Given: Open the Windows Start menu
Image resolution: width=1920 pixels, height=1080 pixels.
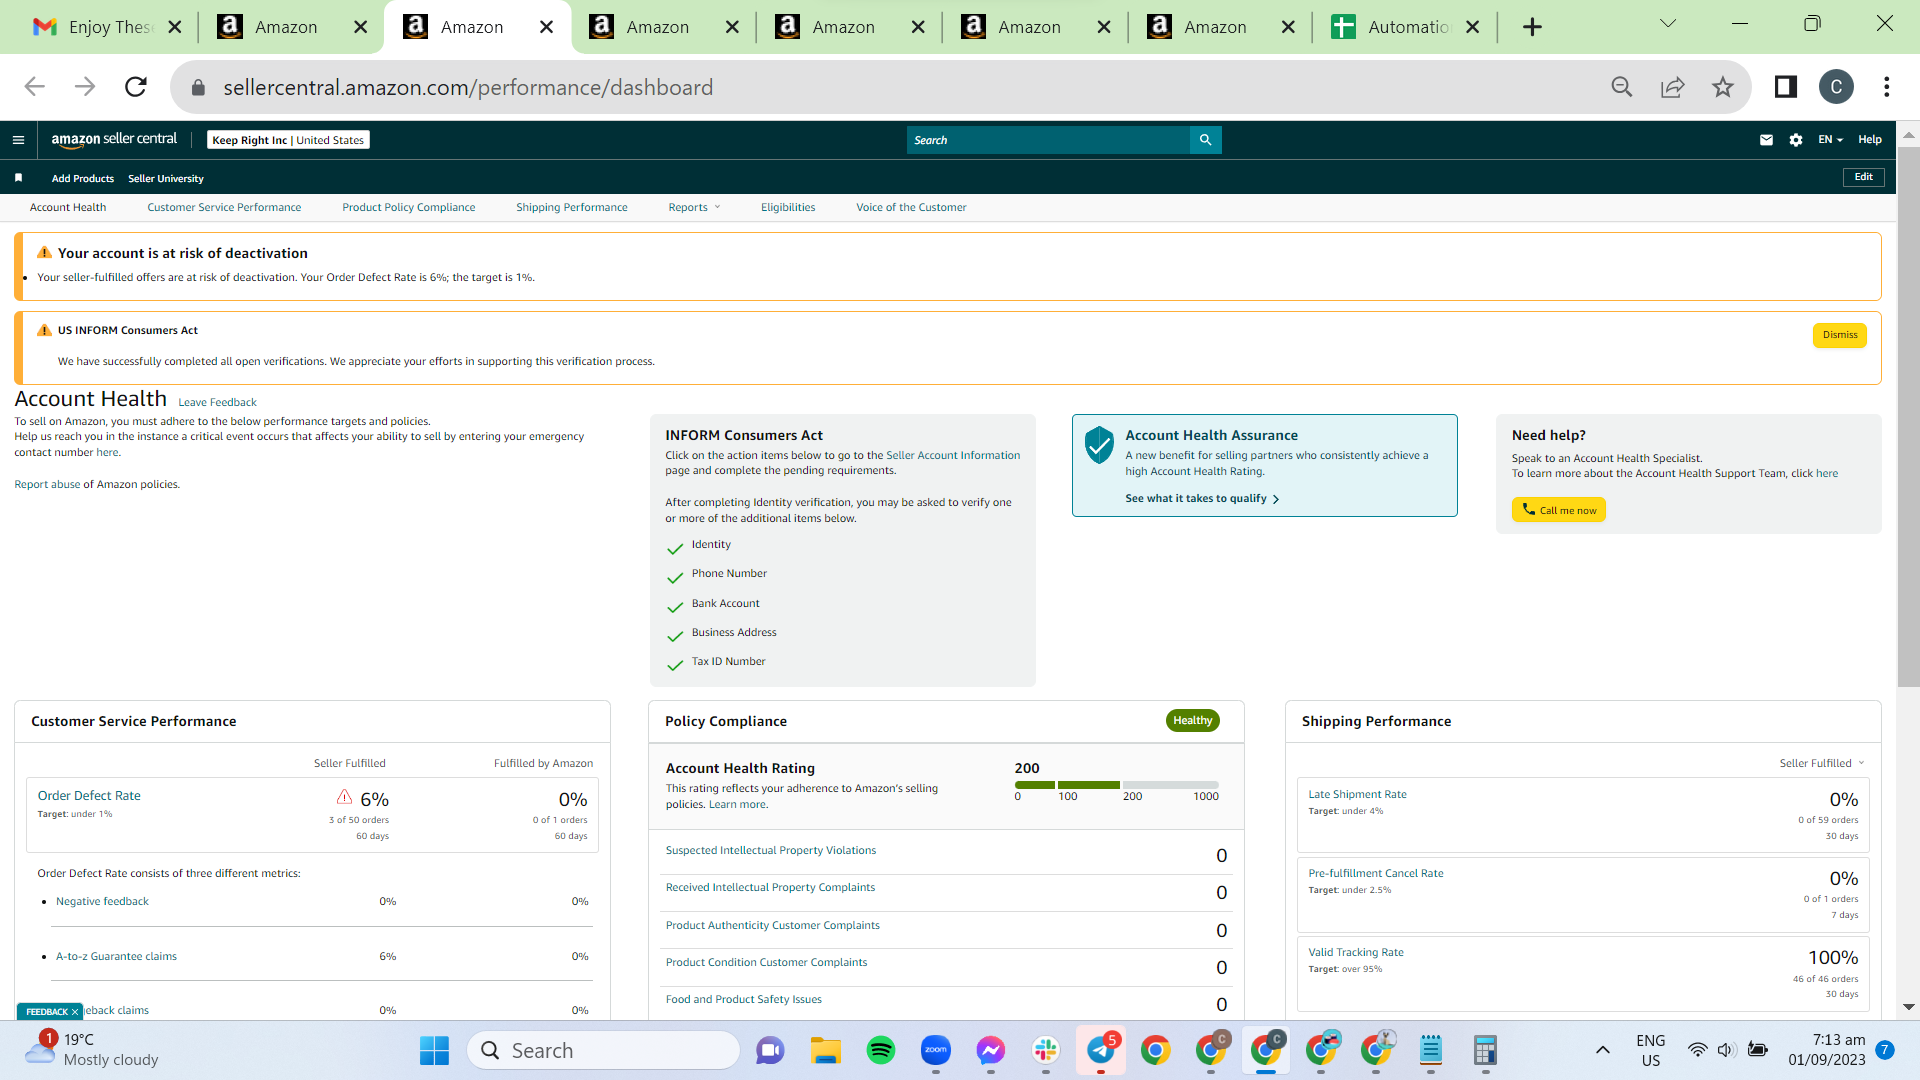Looking at the screenshot, I should (434, 1050).
